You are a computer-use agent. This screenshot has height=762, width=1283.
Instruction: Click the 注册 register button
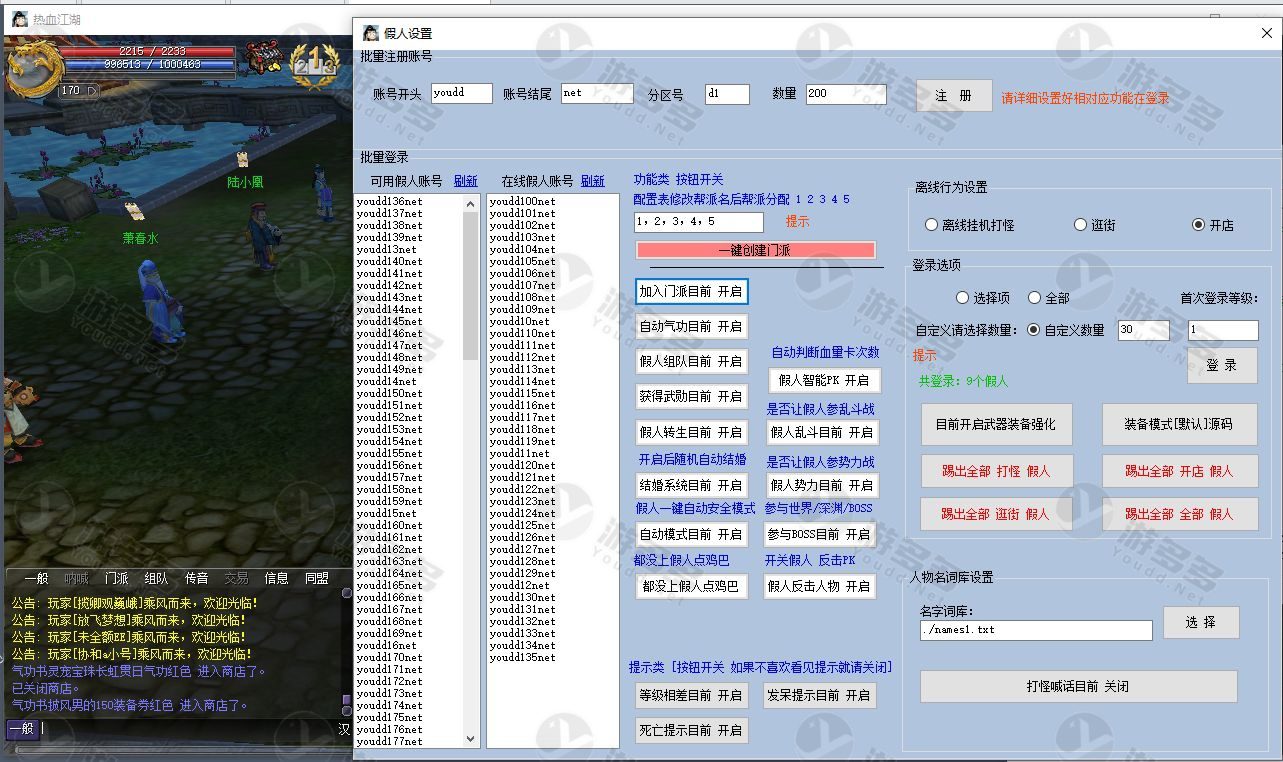pyautogui.click(x=954, y=96)
